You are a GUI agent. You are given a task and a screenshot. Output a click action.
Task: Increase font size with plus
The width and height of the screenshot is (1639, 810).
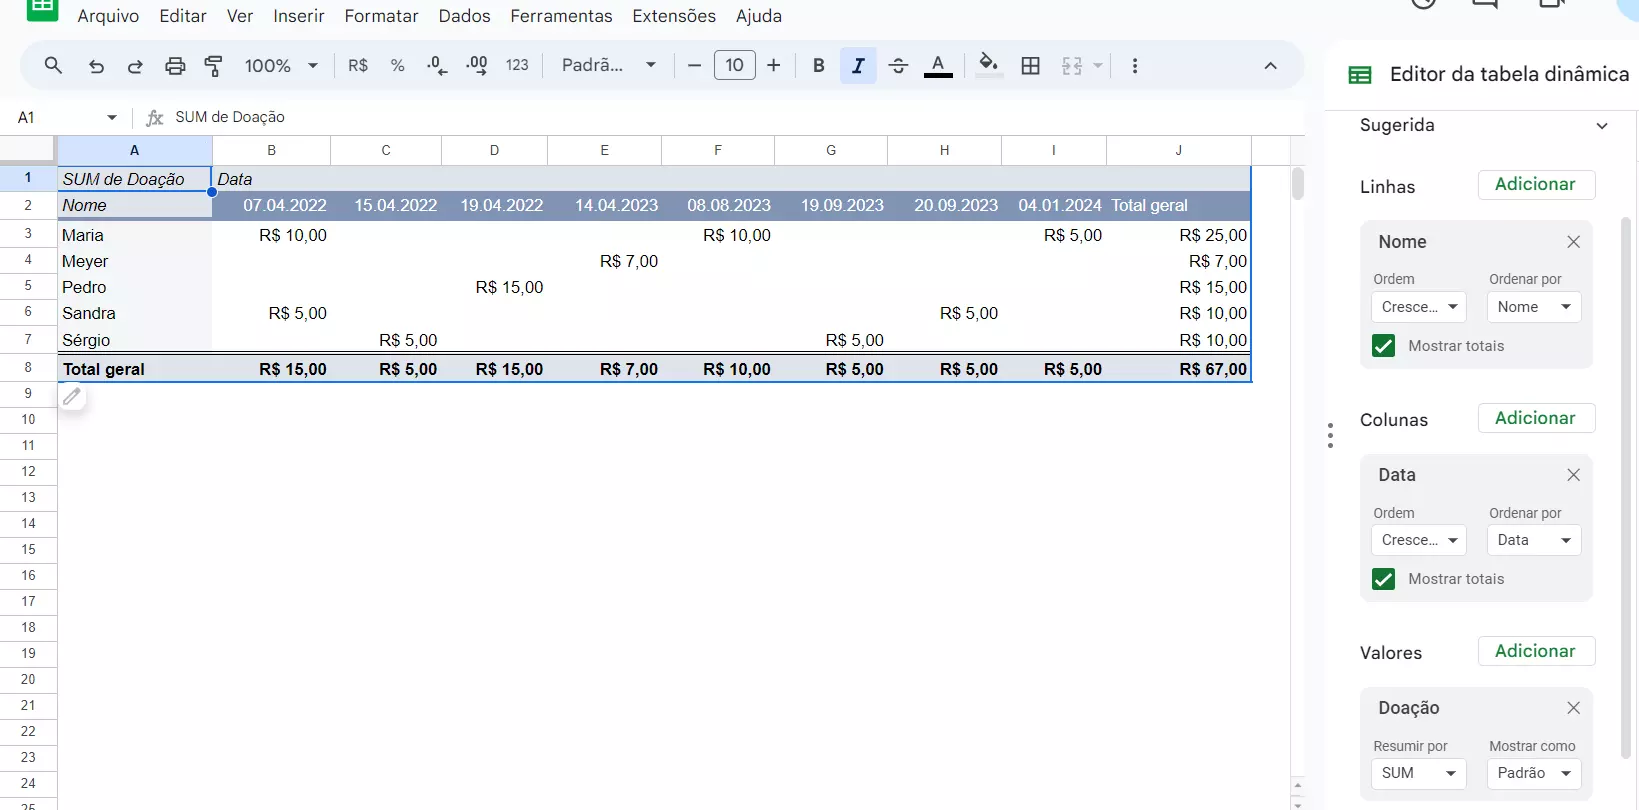pyautogui.click(x=774, y=66)
